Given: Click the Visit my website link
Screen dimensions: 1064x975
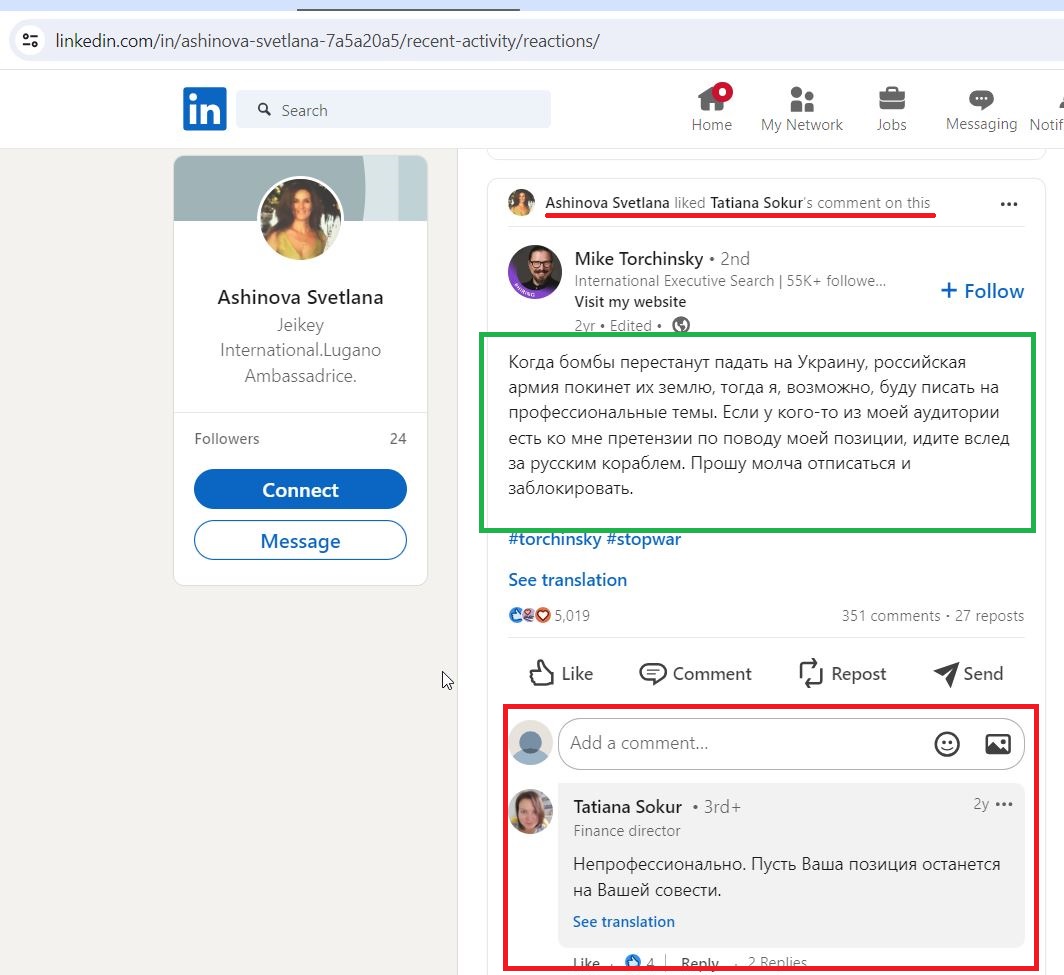Looking at the screenshot, I should tap(630, 302).
